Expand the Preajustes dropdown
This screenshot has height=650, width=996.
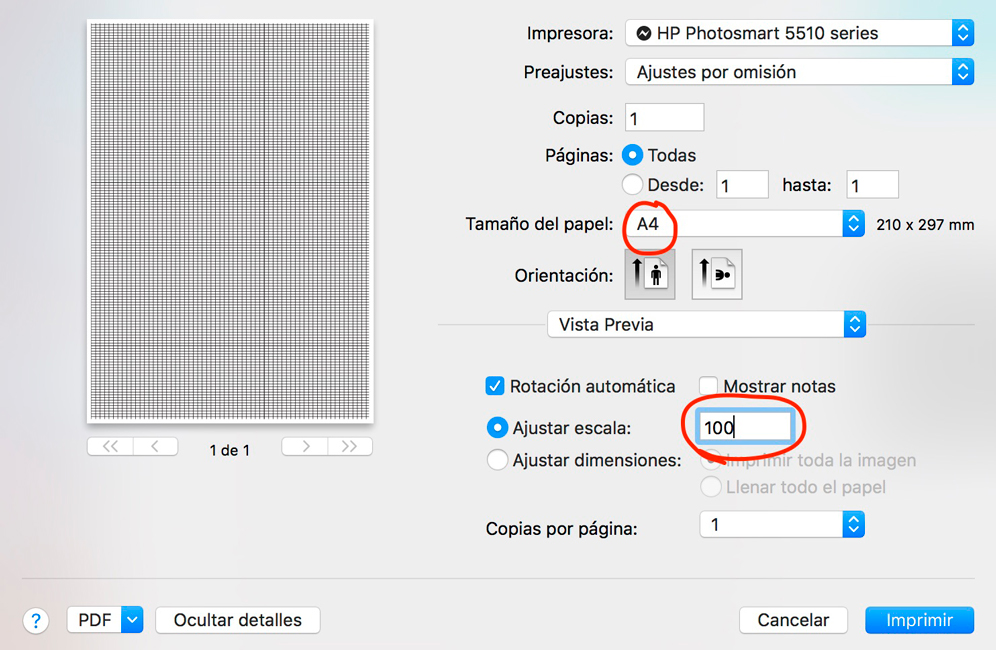pyautogui.click(x=799, y=72)
